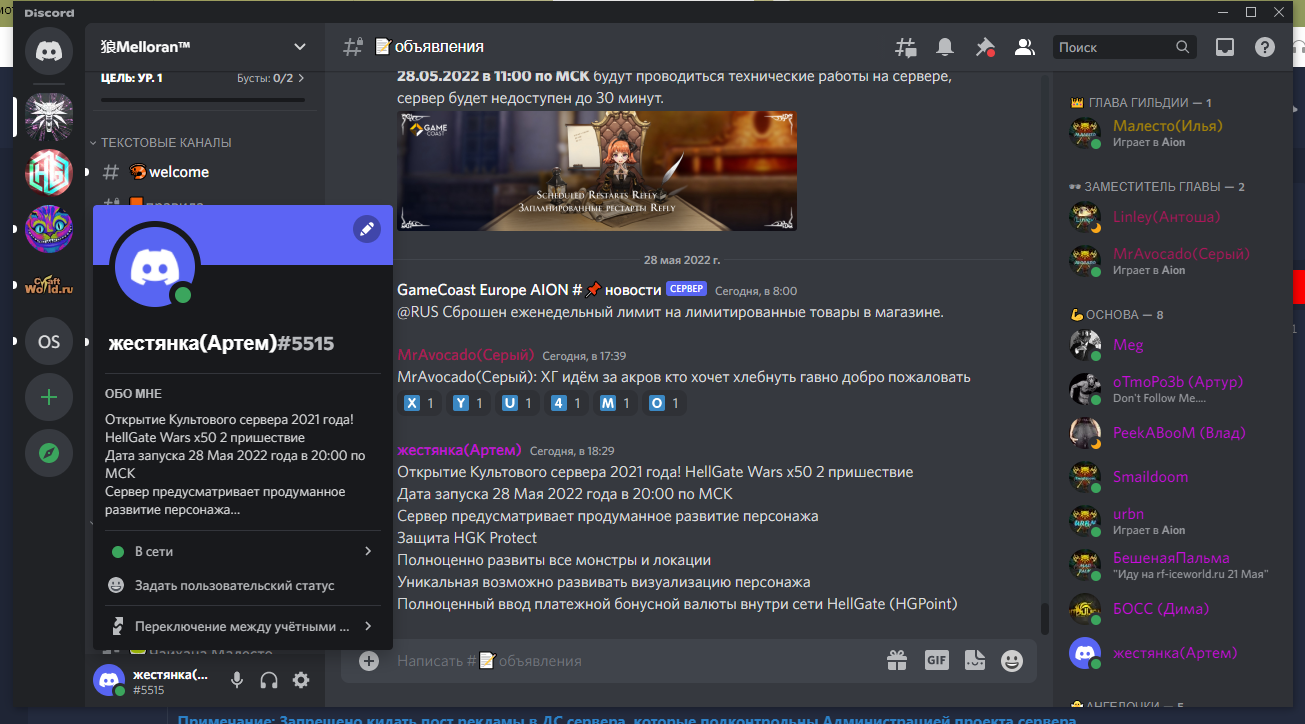Edit profile with pencil icon
The image size is (1305, 724).
pos(367,229)
